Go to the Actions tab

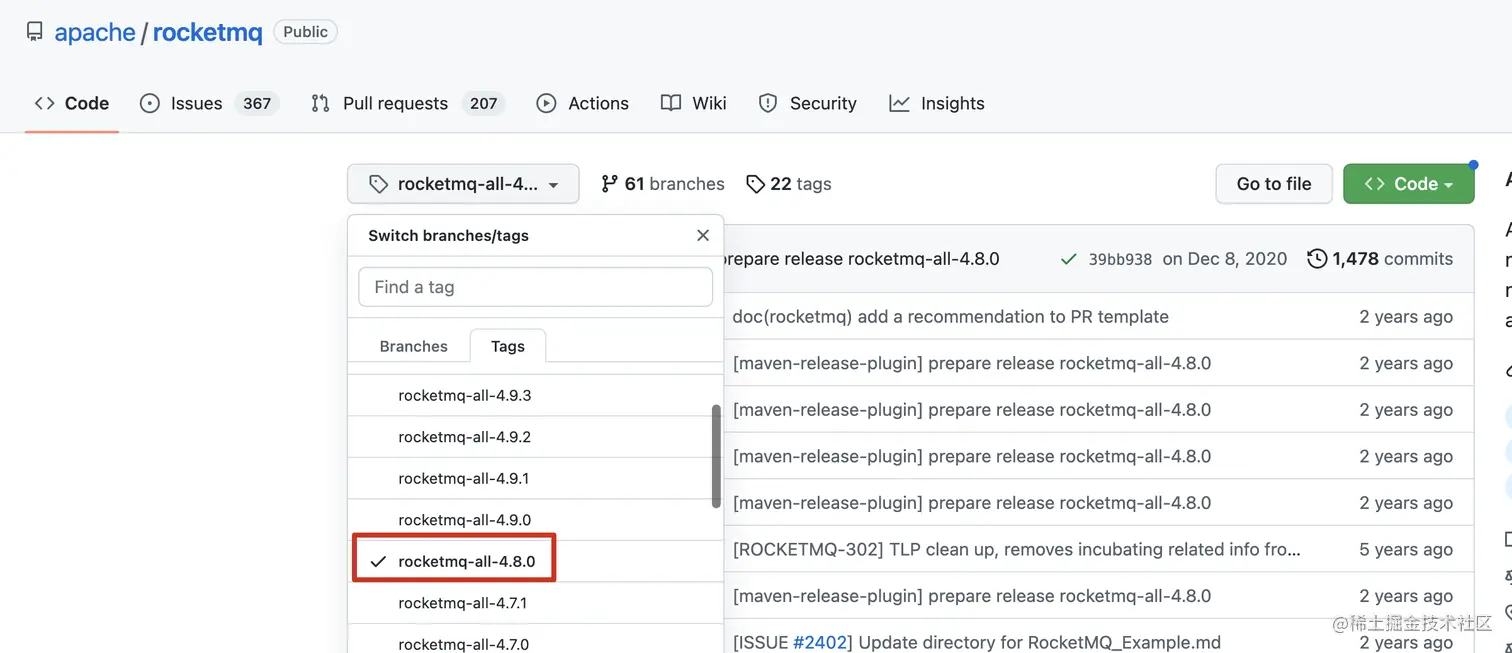click(583, 103)
